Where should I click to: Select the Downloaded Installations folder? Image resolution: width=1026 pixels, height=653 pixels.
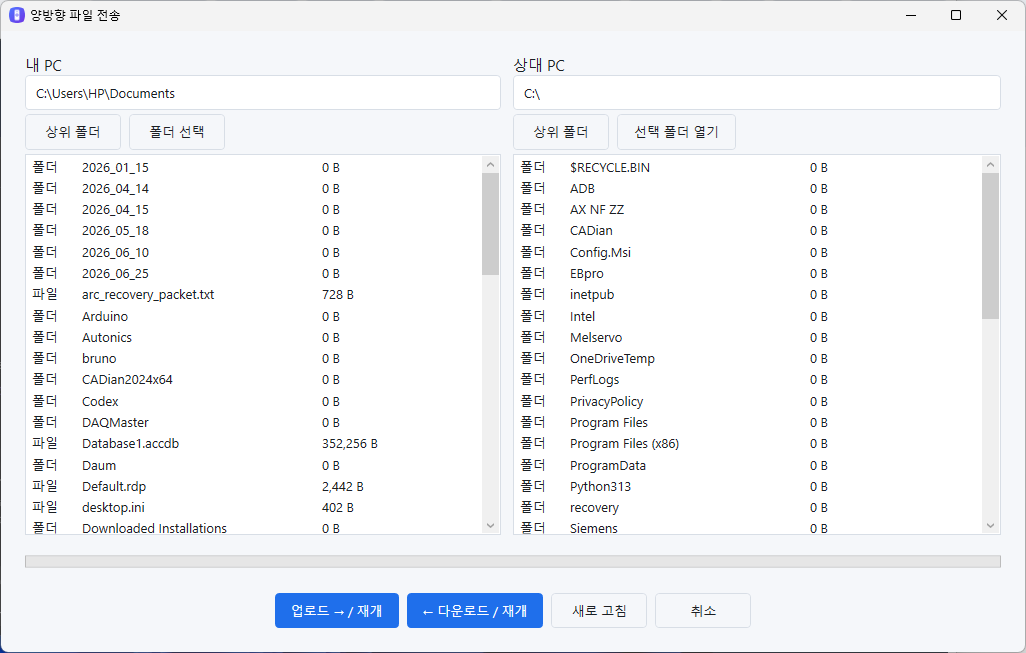pyautogui.click(x=253, y=526)
